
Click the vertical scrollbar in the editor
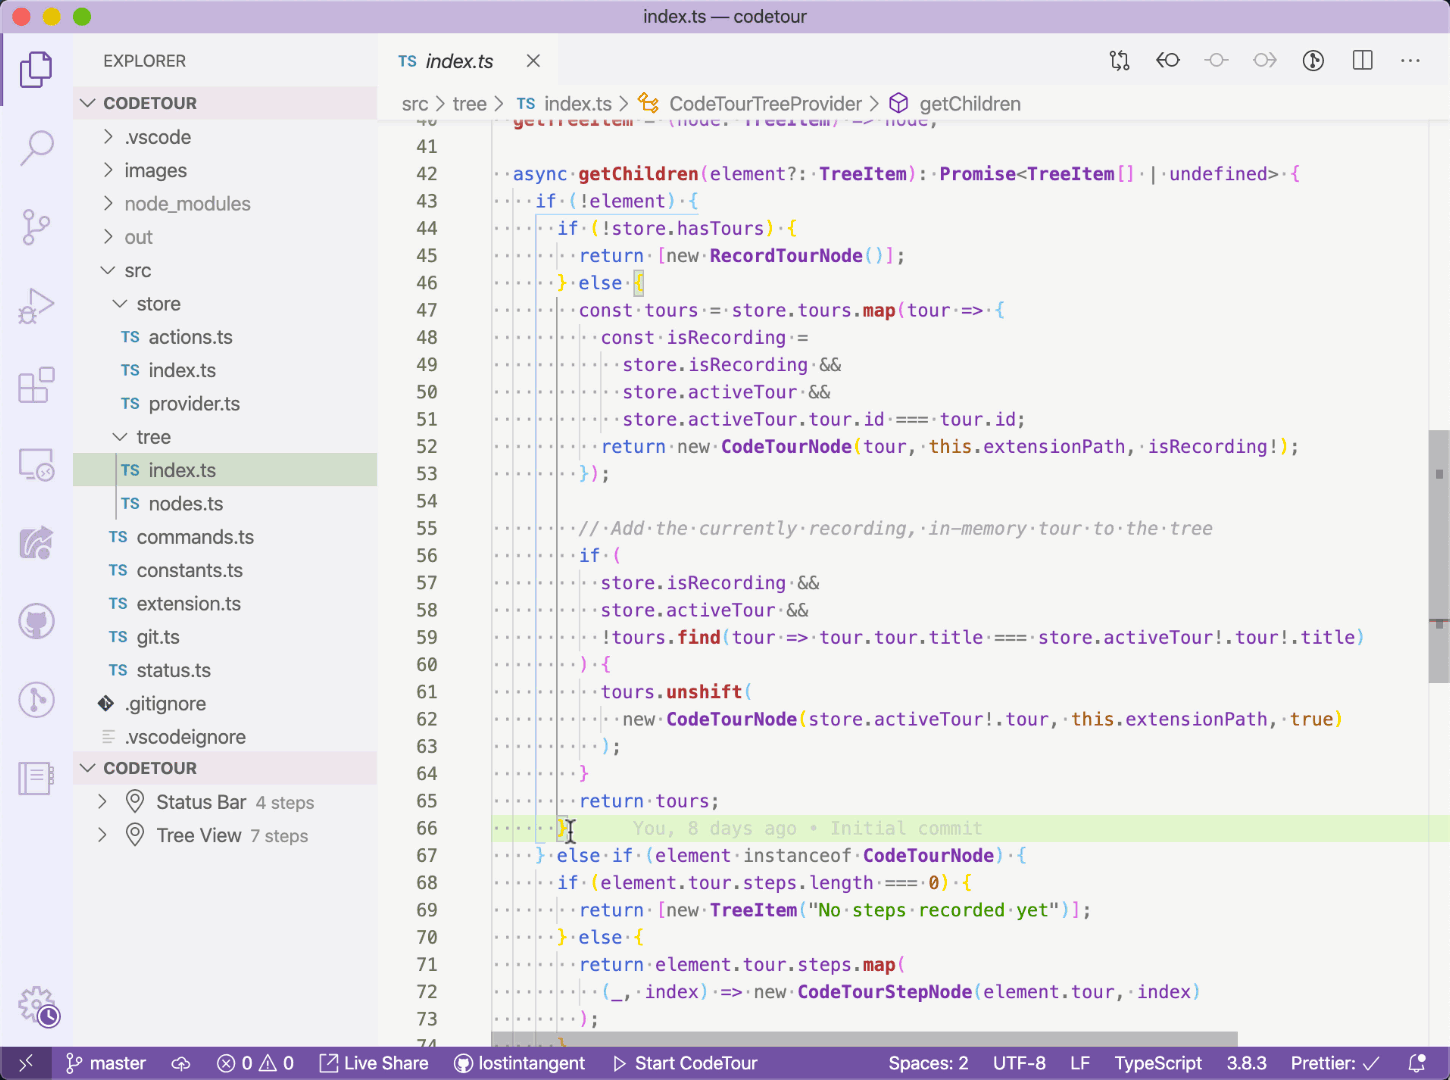point(1439,556)
